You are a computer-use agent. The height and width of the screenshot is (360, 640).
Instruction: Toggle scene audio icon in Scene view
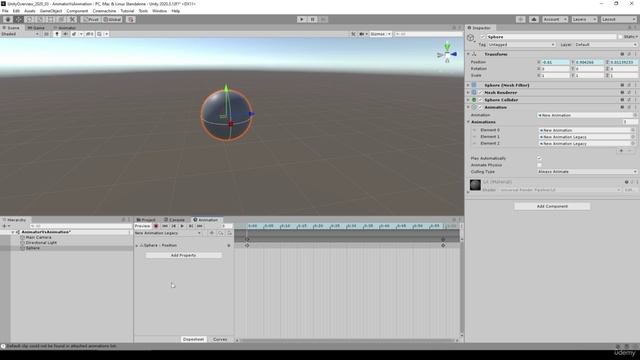tap(65, 34)
